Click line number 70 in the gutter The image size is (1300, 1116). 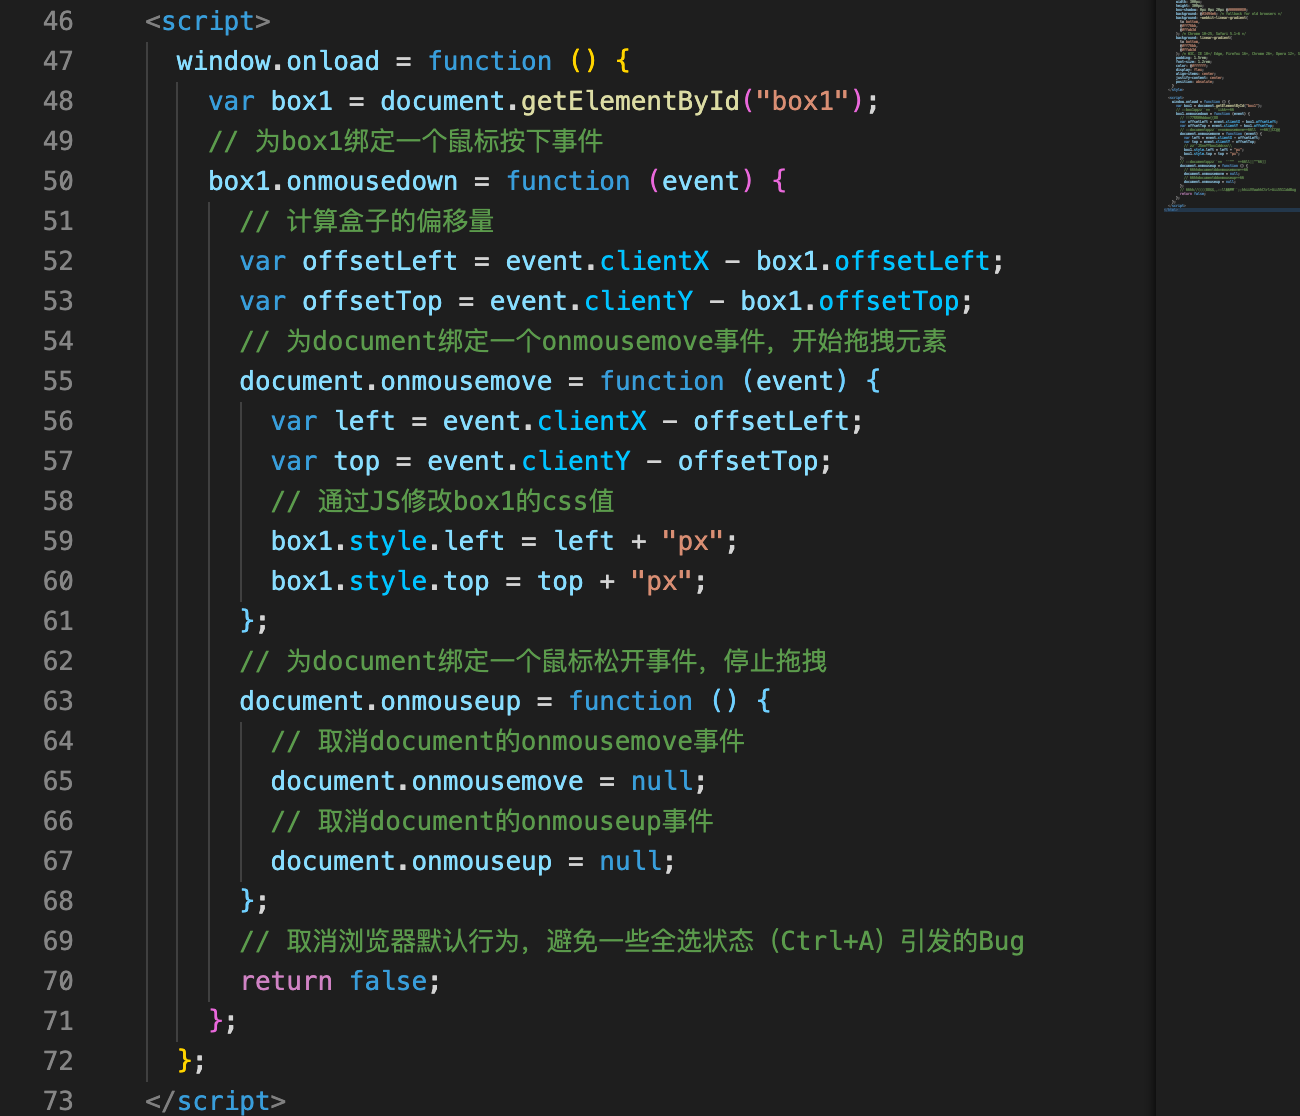click(58, 981)
